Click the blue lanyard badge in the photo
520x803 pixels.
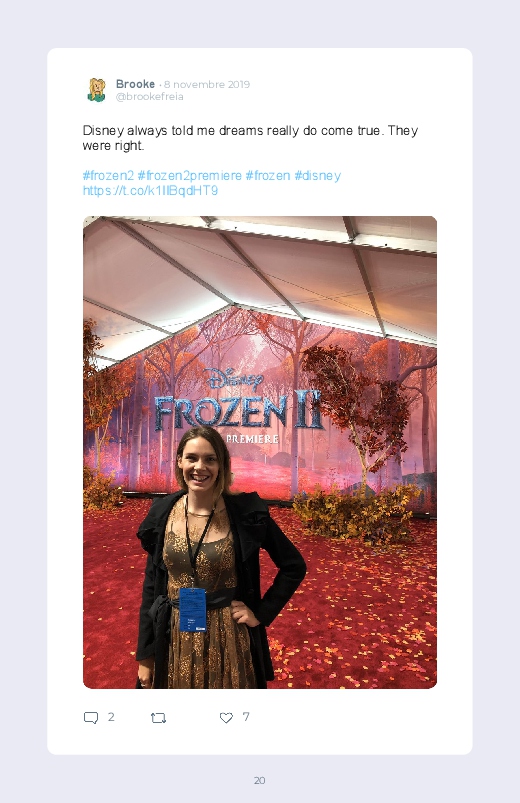click(x=193, y=609)
